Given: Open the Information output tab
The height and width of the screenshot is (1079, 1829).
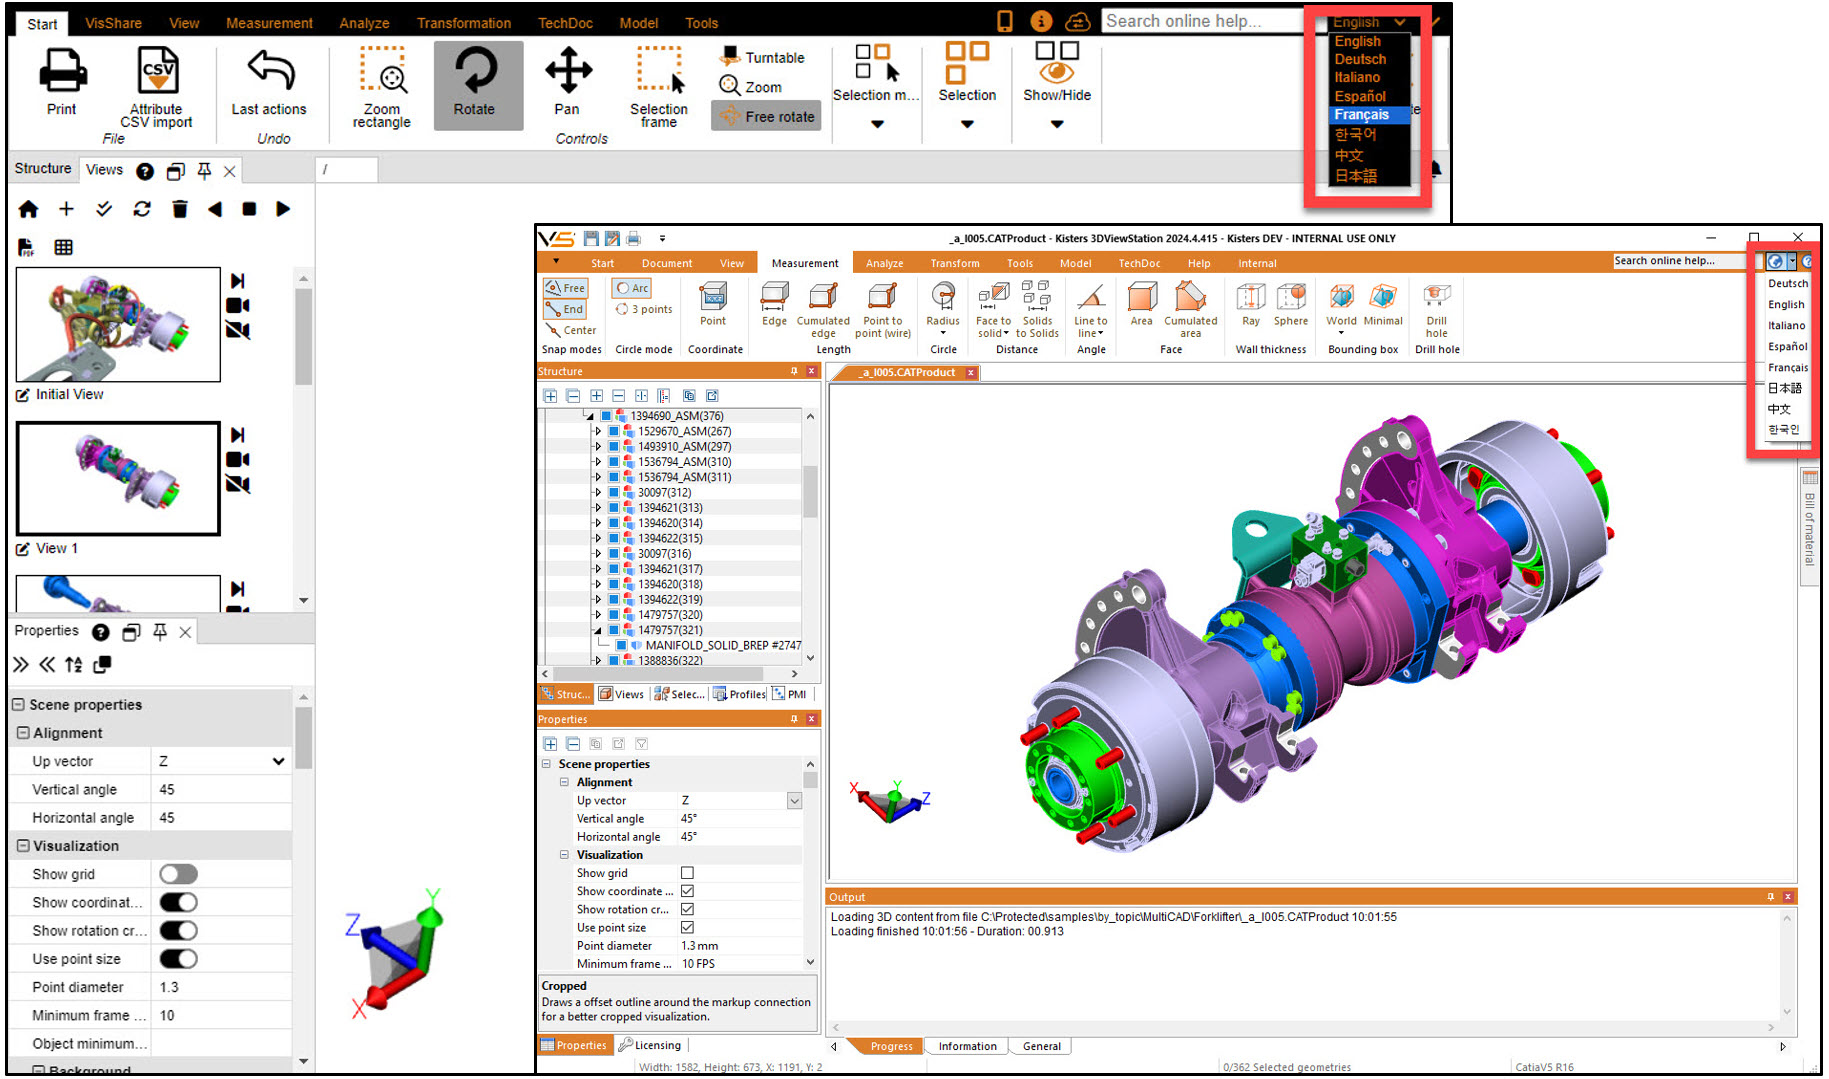Looking at the screenshot, I should coord(967,1046).
